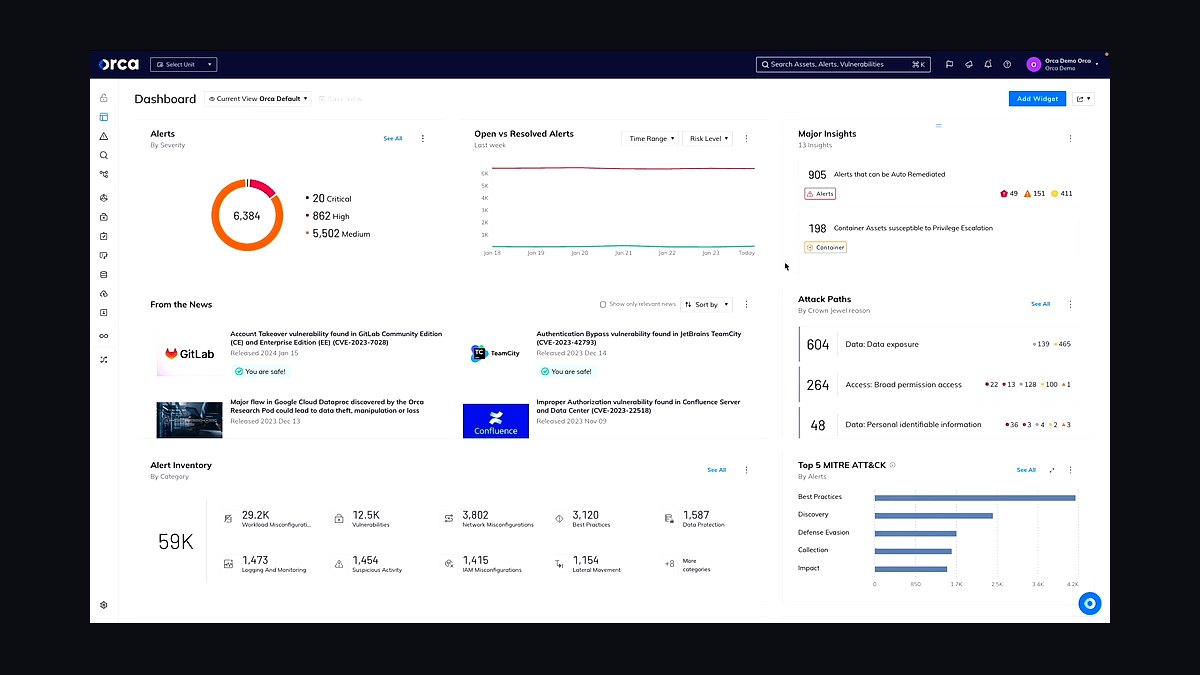Open the 264 Broad permission access row
This screenshot has width=1200, height=675.
[x=939, y=384]
